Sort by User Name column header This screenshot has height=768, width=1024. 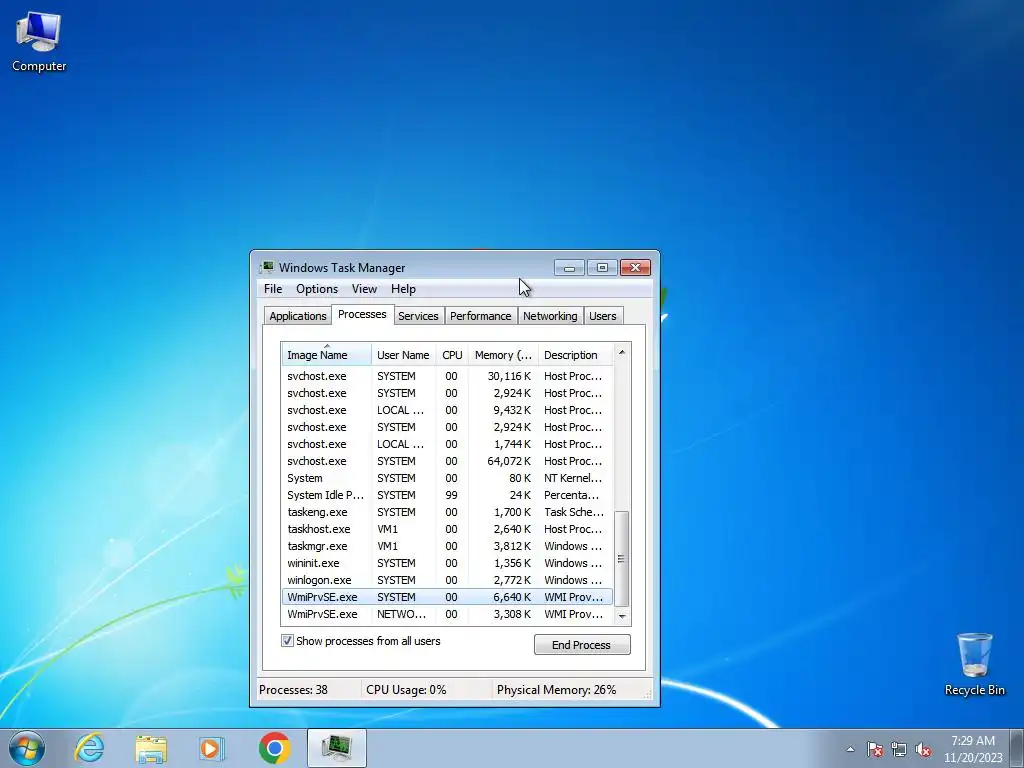click(403, 355)
